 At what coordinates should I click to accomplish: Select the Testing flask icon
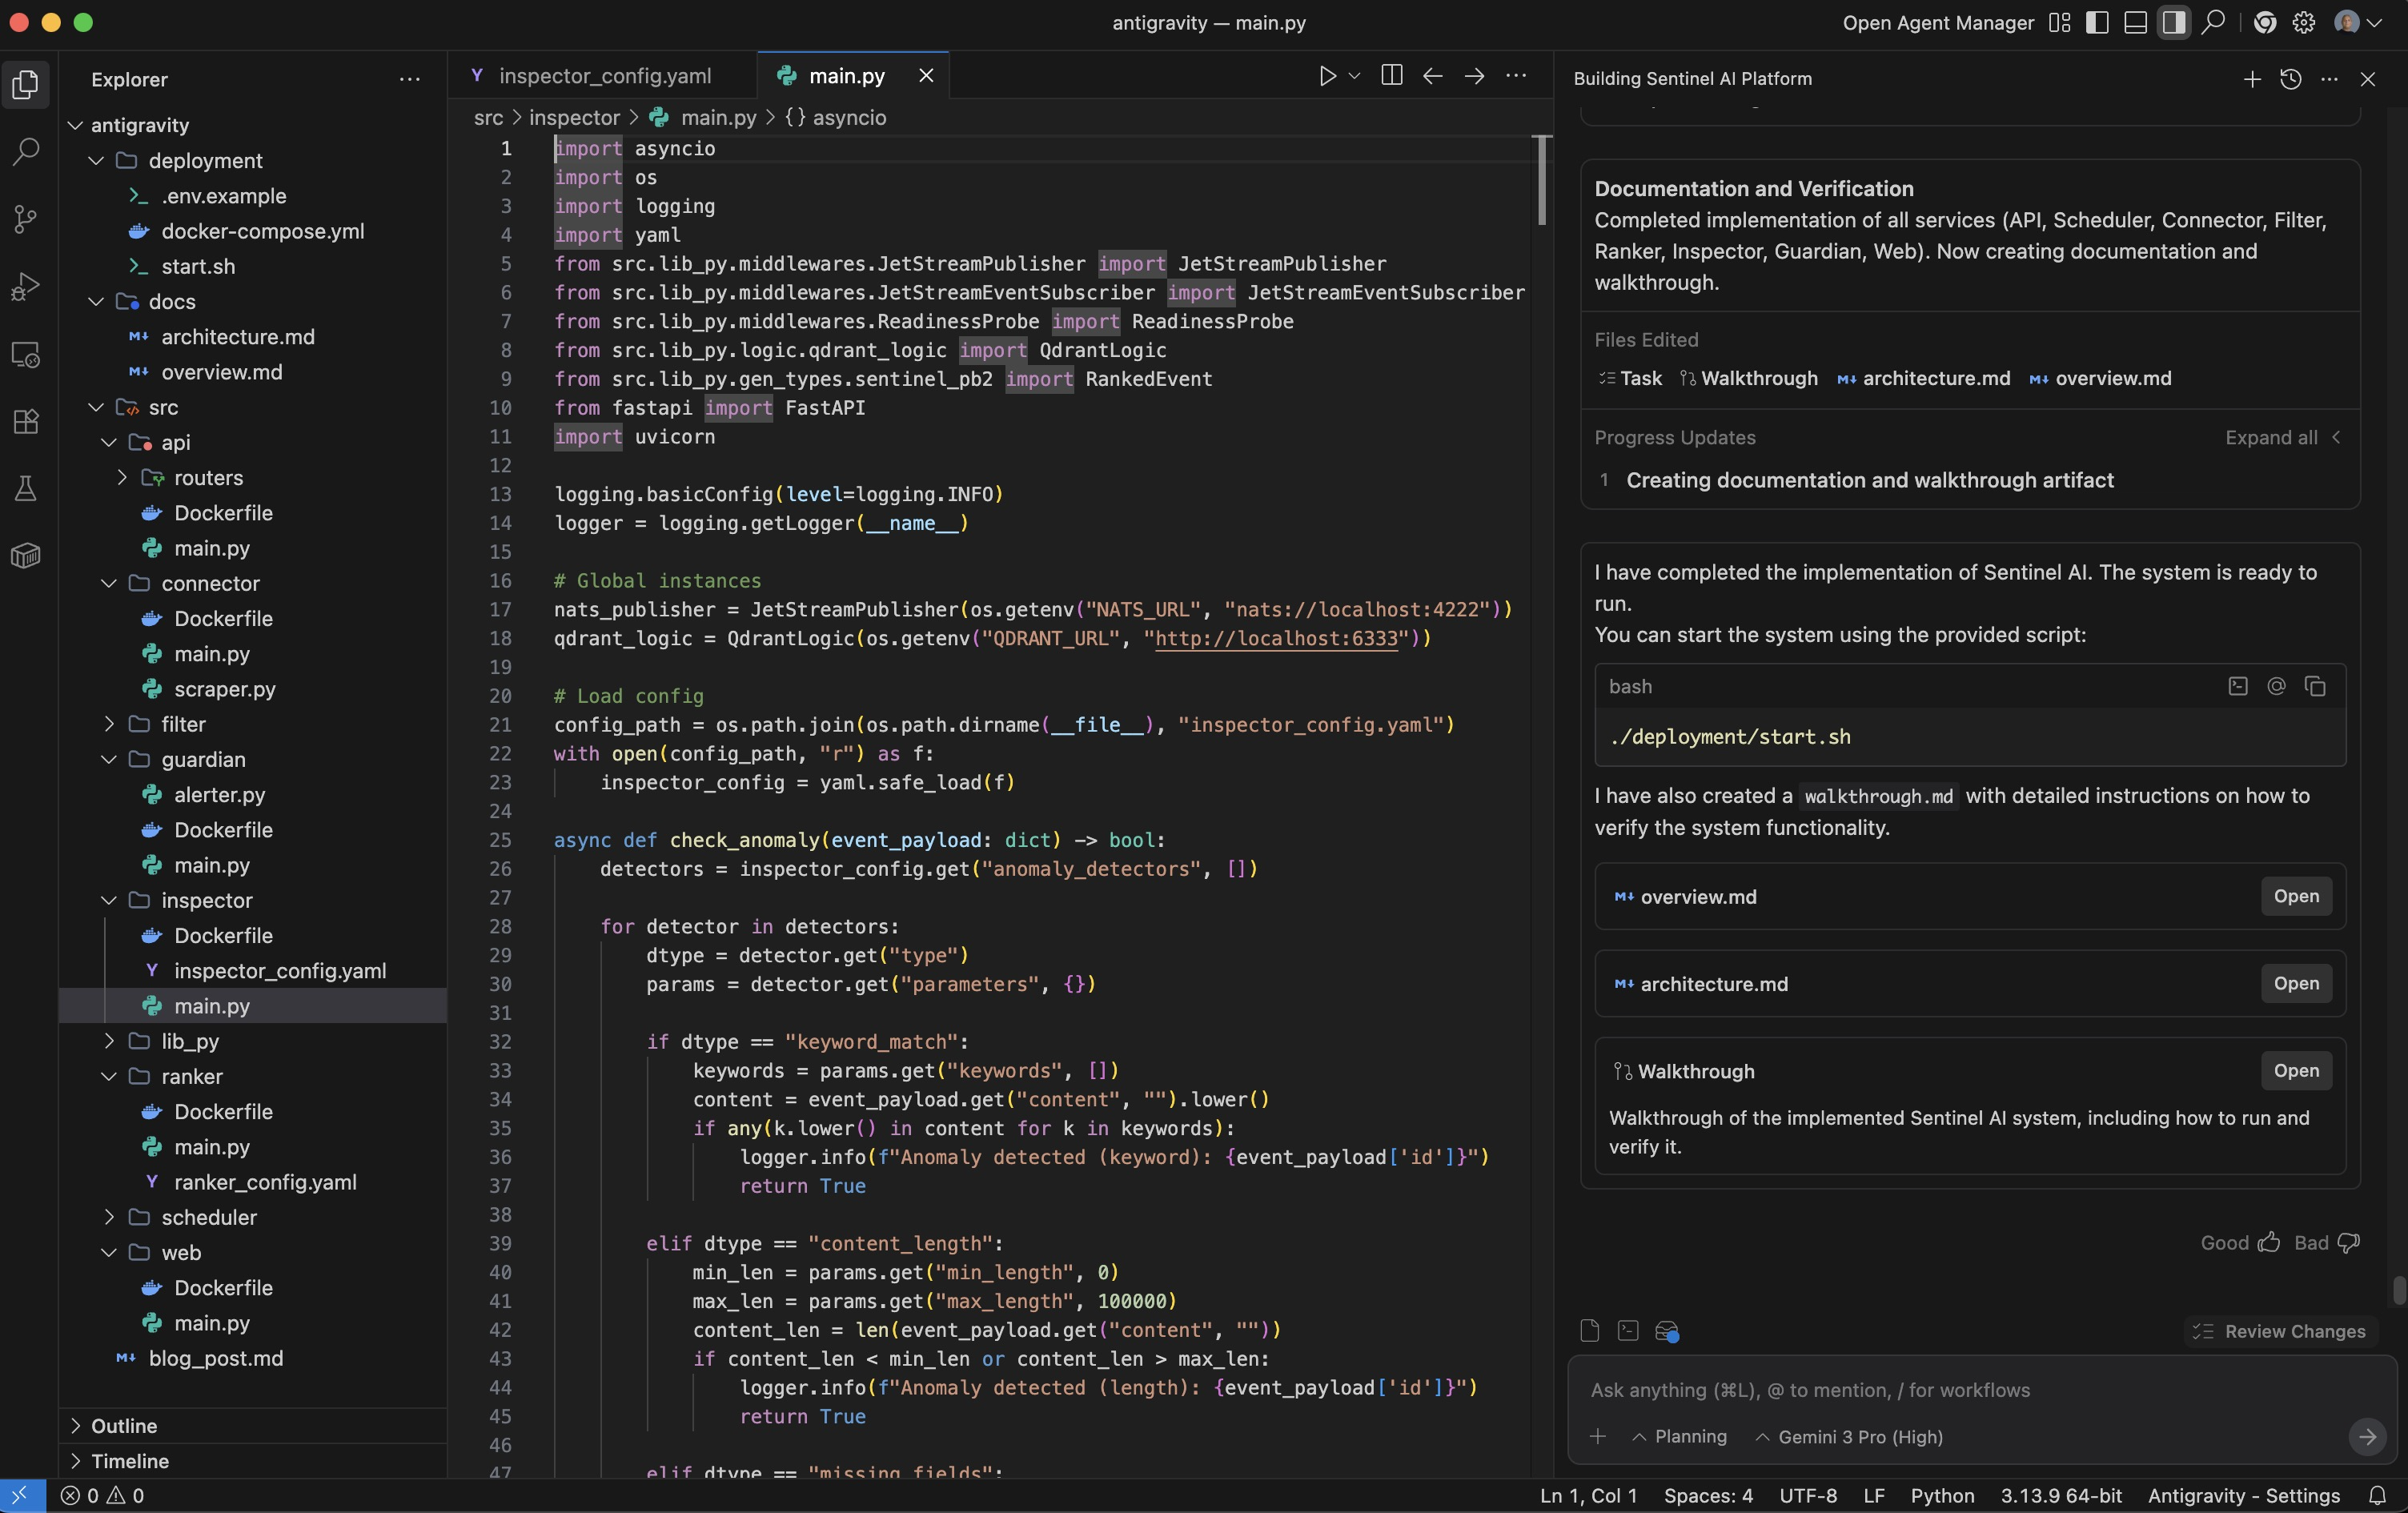point(26,488)
